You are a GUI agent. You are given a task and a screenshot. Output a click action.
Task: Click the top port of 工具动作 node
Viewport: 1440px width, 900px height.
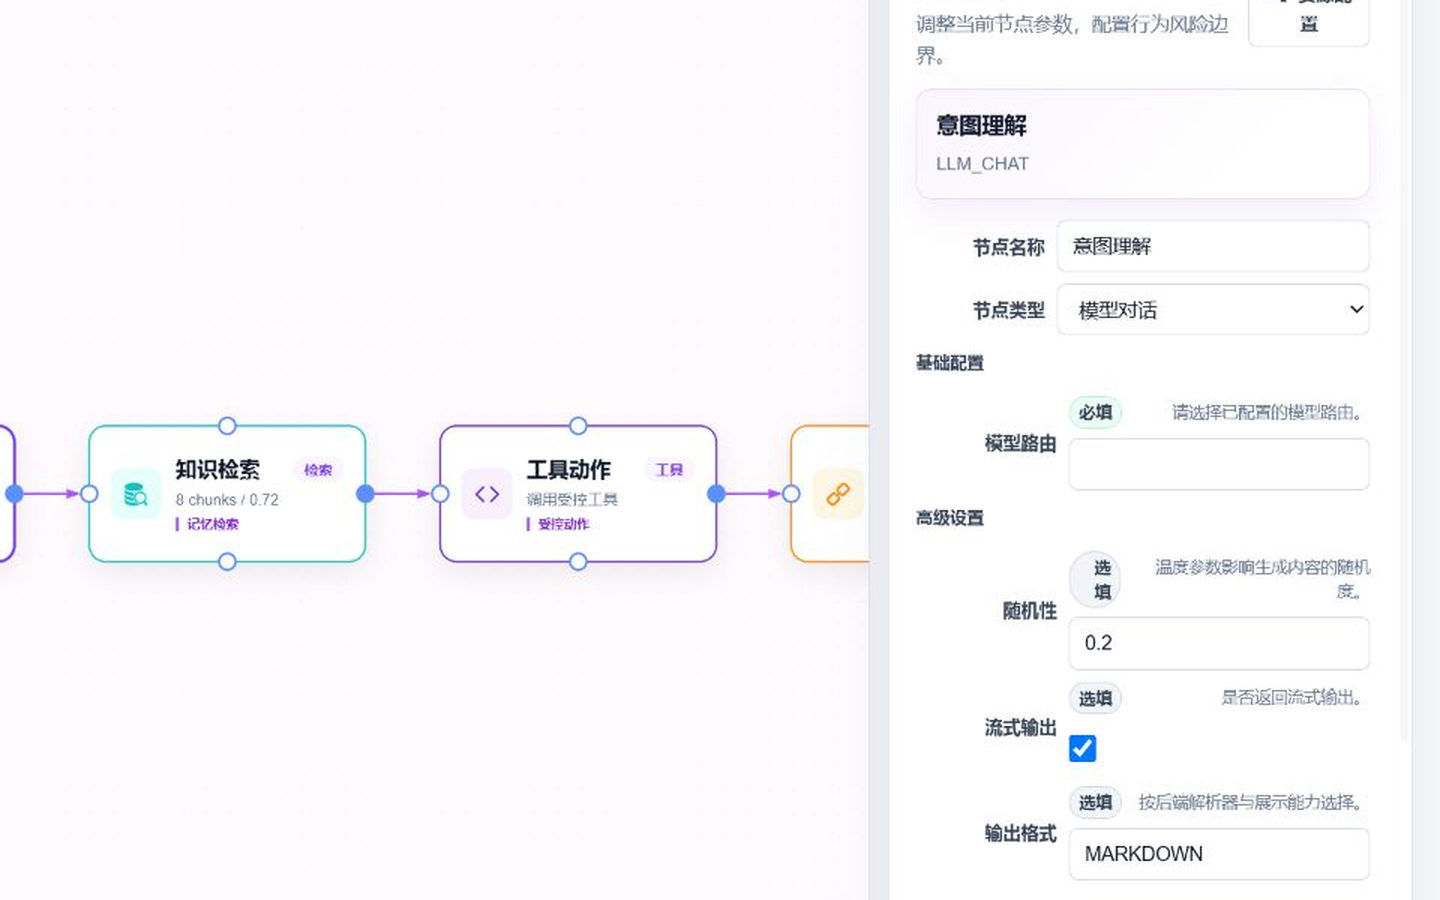click(x=578, y=426)
